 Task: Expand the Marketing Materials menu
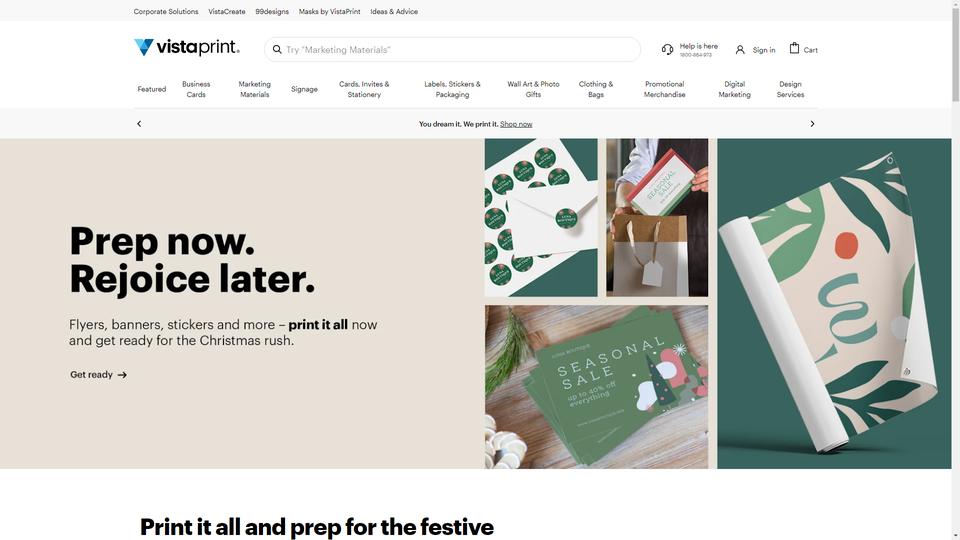[255, 89]
